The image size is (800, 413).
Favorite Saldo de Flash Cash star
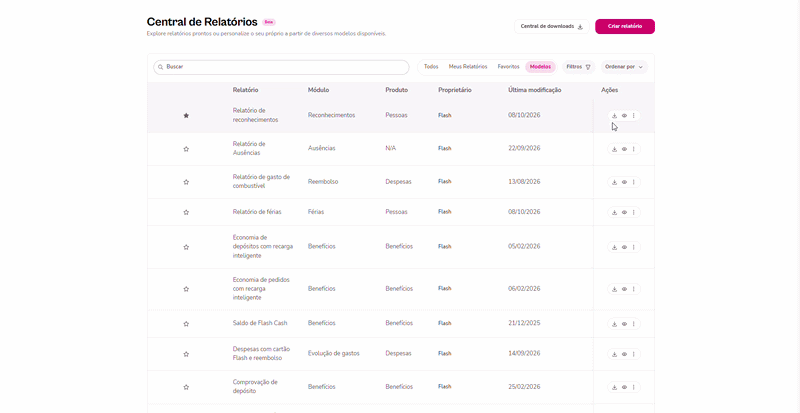pos(186,324)
